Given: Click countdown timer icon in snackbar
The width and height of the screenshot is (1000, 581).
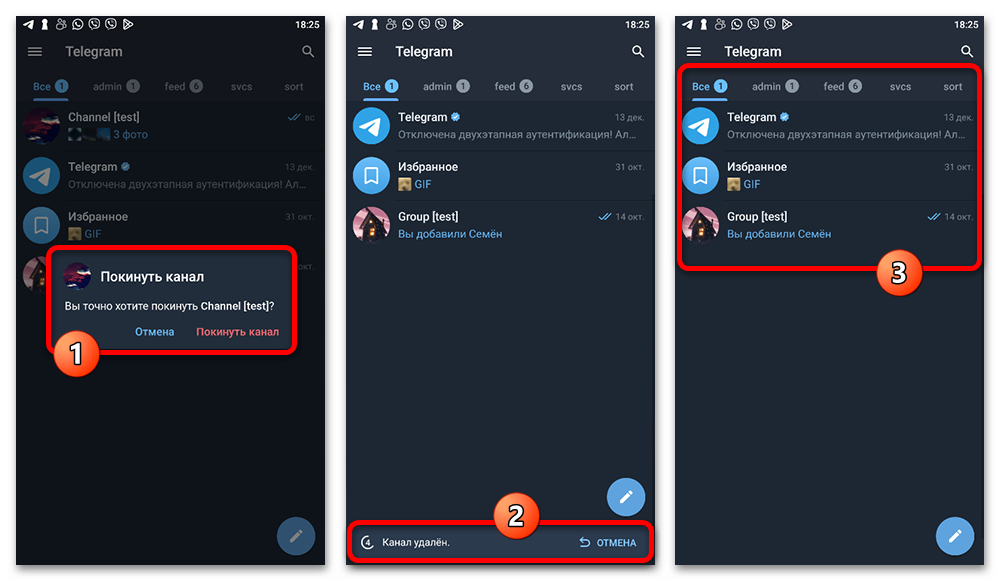Looking at the screenshot, I should [x=367, y=543].
